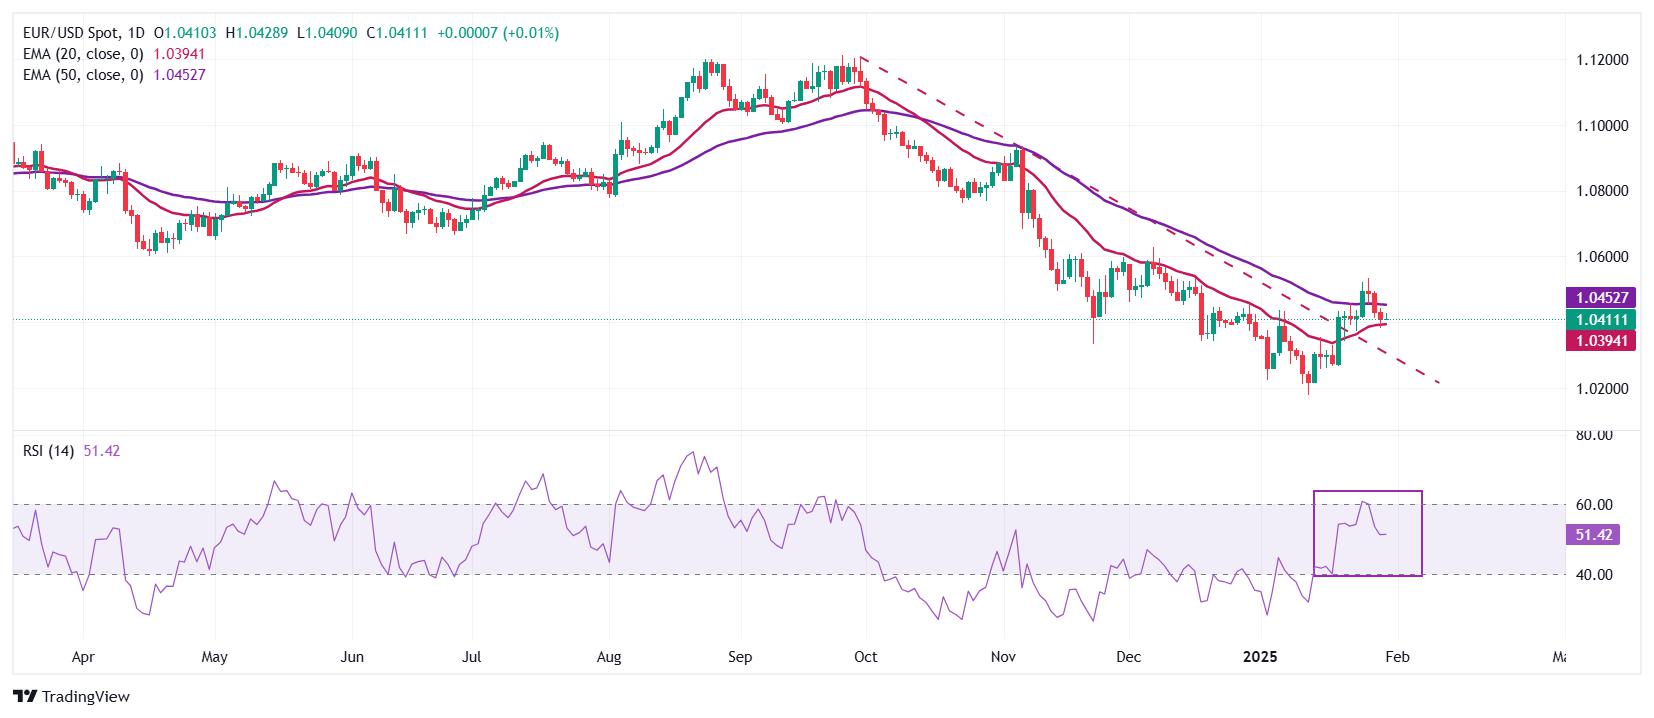This screenshot has width=1654, height=718.
Task: Click the highlighted rectangle on RSI pane
Action: pyautogui.click(x=1367, y=533)
